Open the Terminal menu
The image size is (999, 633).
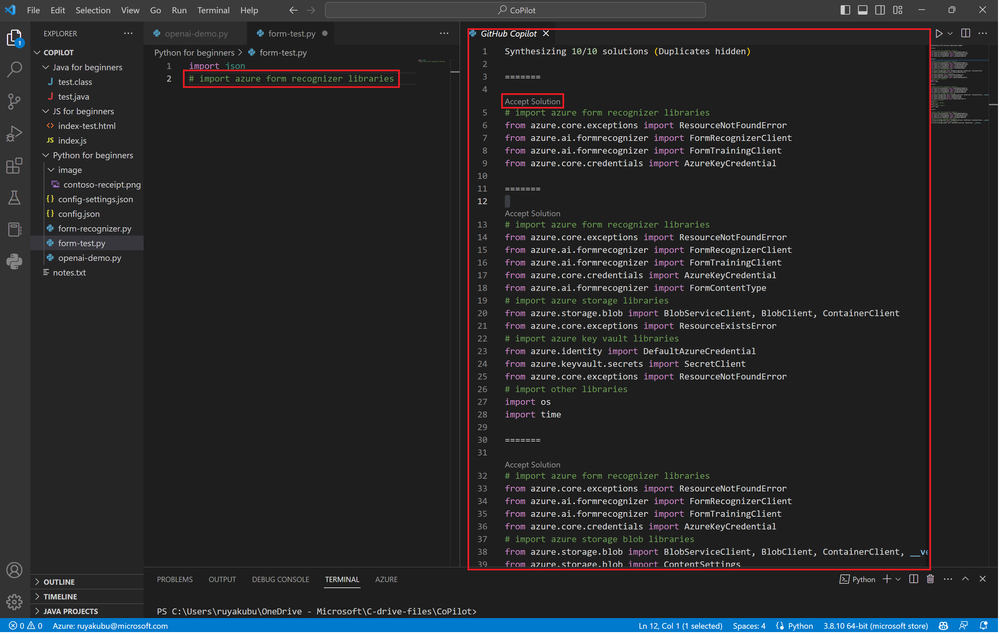[213, 10]
